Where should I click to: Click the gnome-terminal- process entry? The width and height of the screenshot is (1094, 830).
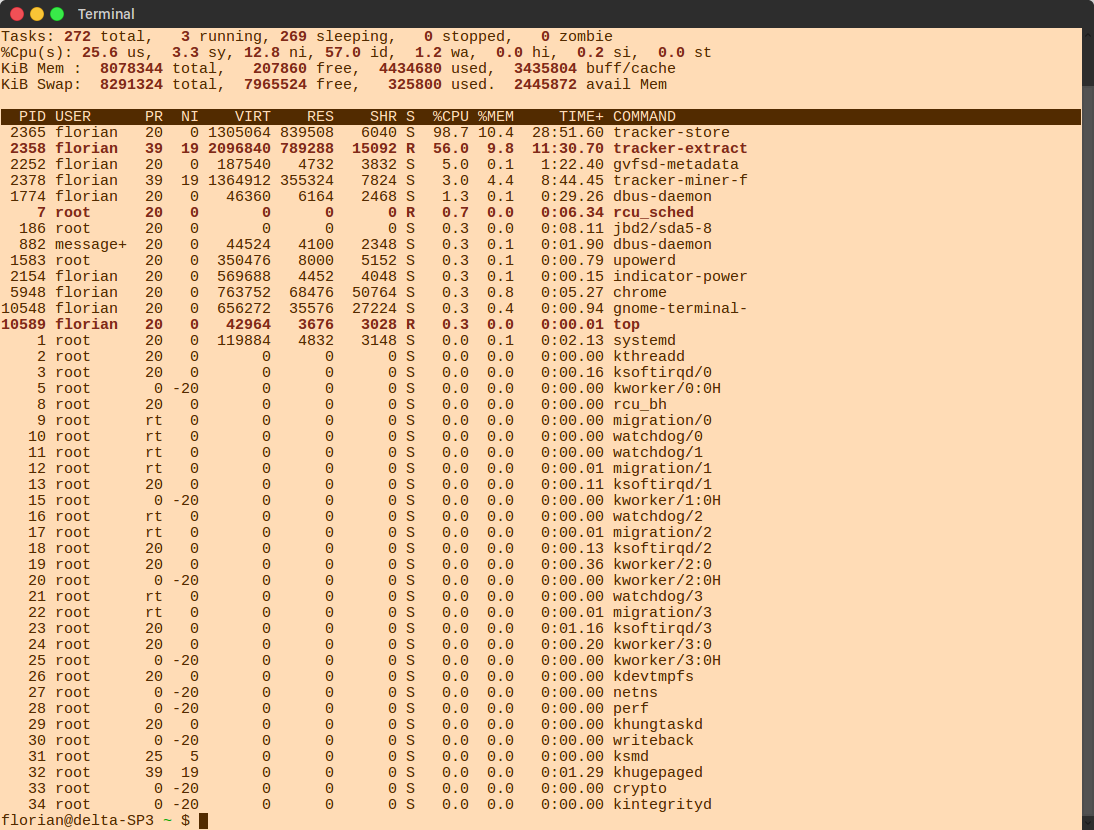[x=680, y=309]
